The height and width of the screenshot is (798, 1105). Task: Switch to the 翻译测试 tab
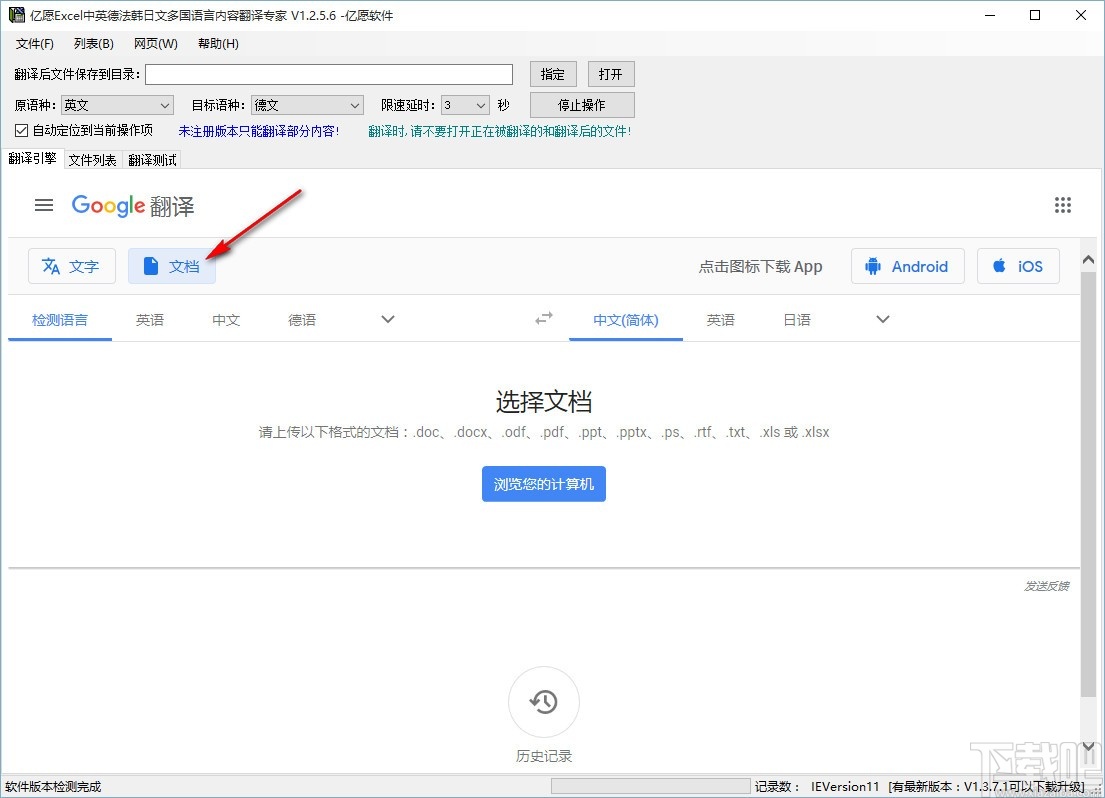pos(152,159)
